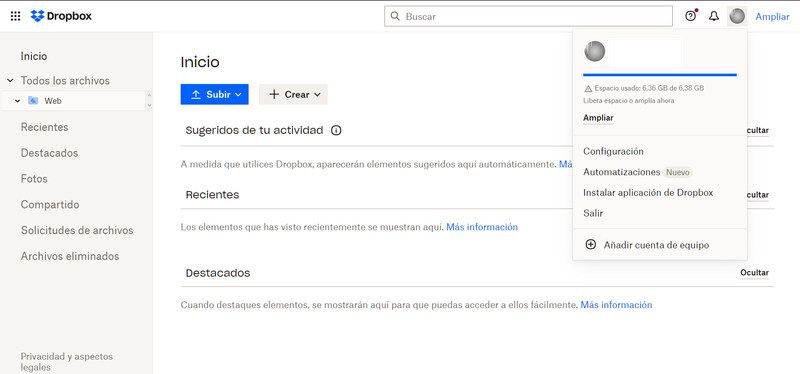Open the notifications bell
The image size is (800, 374).
(x=714, y=16)
